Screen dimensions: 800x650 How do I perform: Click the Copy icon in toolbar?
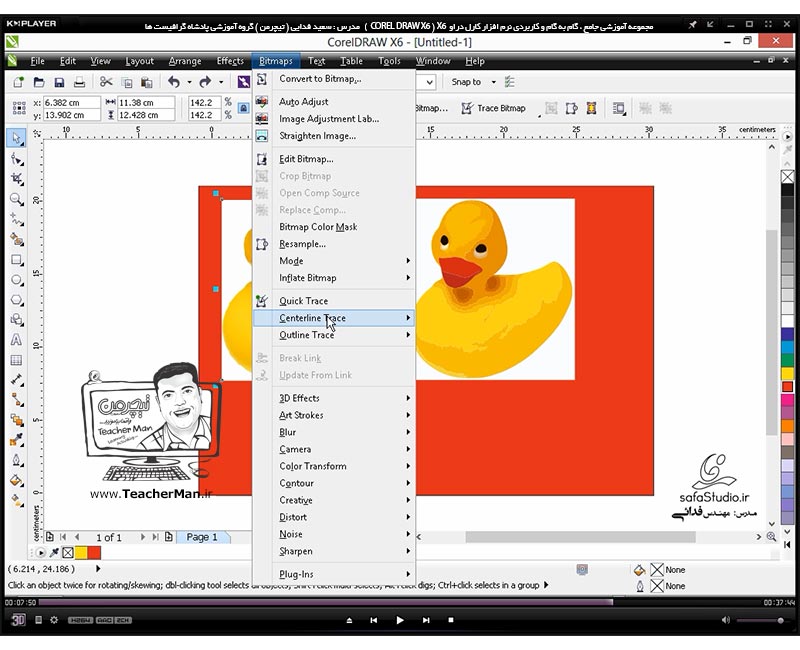[x=127, y=82]
